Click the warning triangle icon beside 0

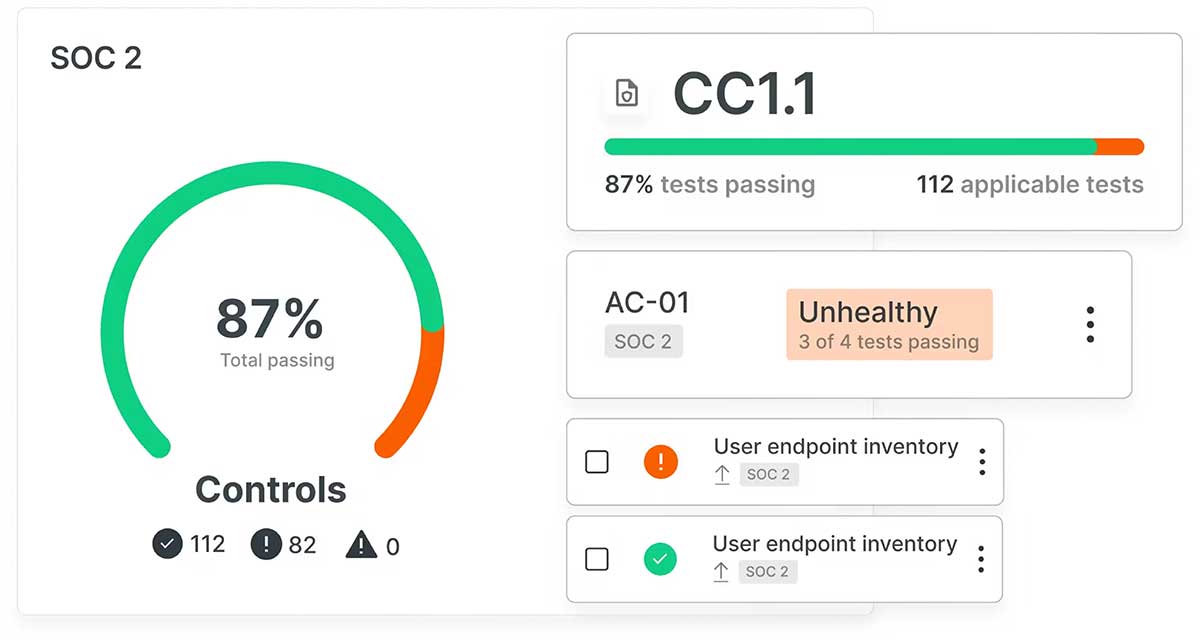pos(361,545)
